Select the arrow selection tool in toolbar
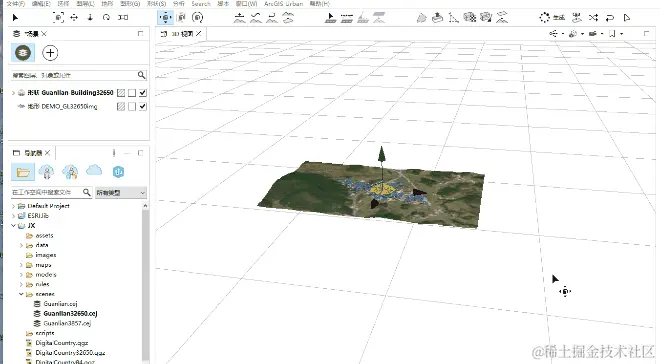 click(x=15, y=18)
